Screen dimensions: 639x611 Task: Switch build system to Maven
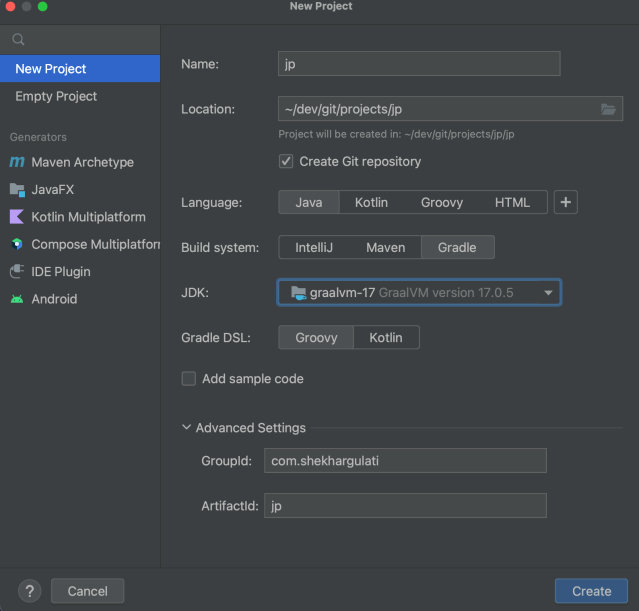(x=385, y=247)
